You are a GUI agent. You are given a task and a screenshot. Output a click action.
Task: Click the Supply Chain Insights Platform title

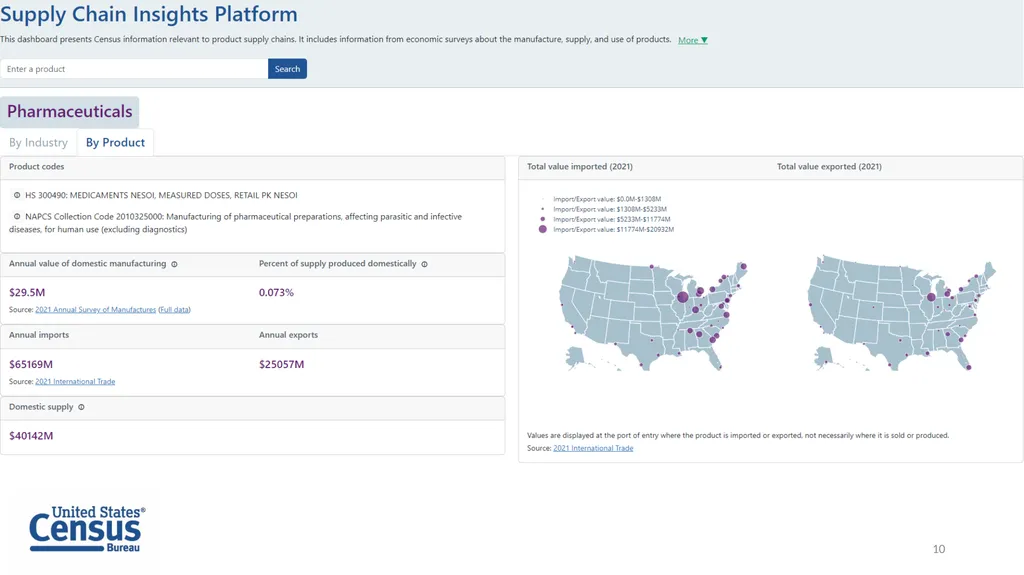tap(149, 14)
